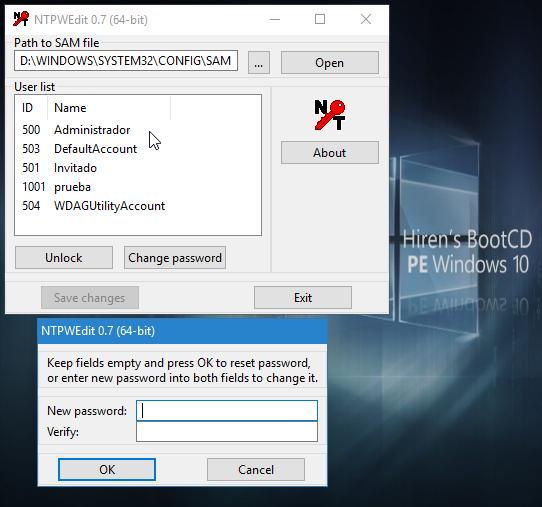
Task: Cancel the password dialog
Action: pos(256,469)
